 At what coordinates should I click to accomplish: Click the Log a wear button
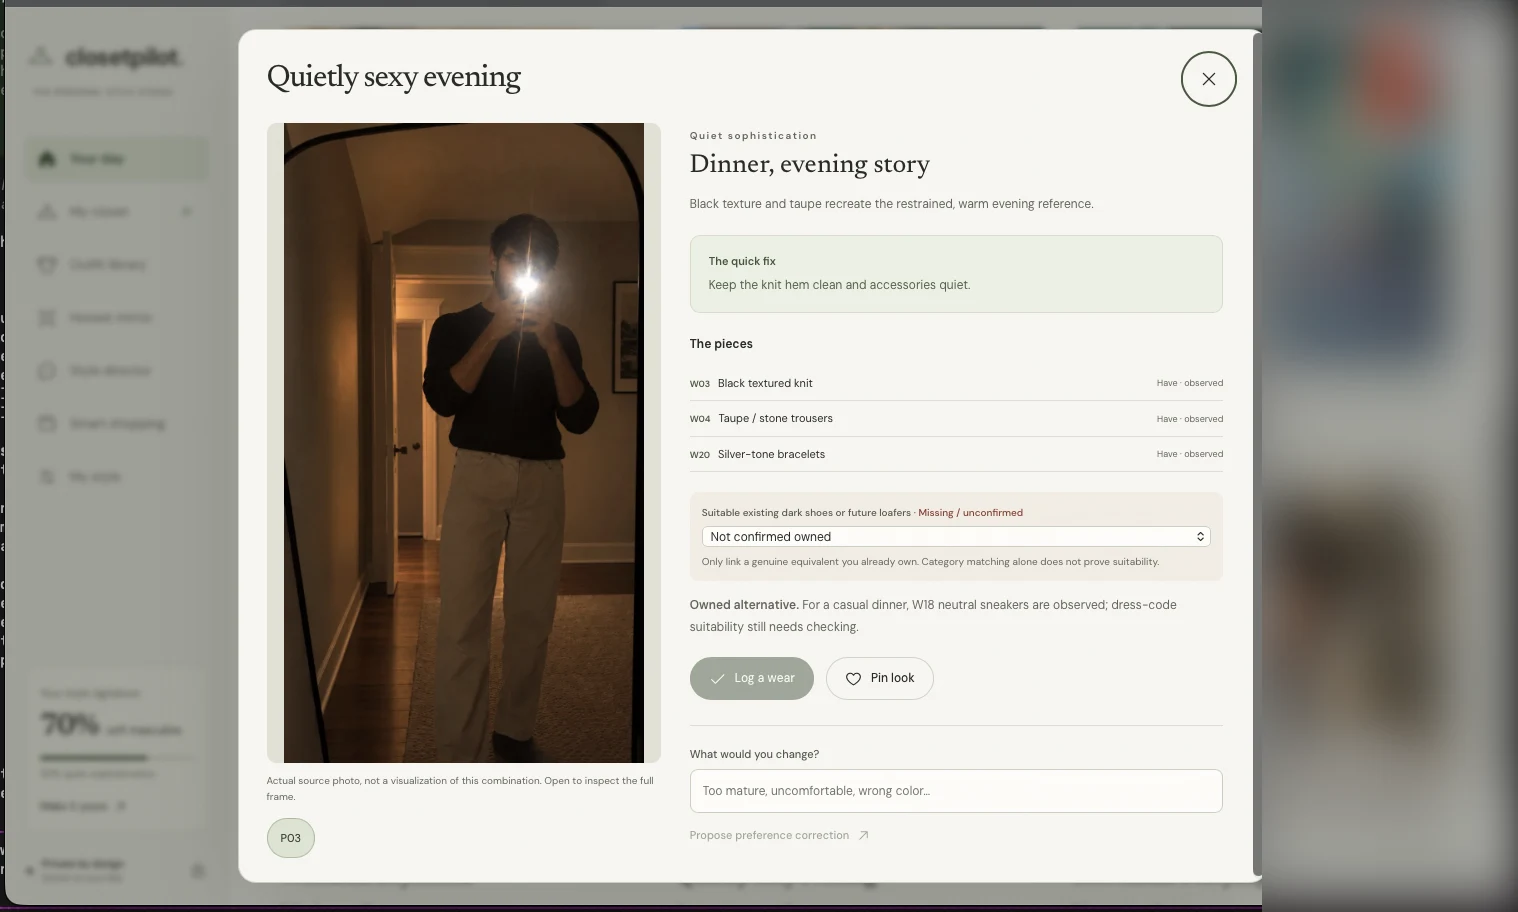[x=752, y=678]
